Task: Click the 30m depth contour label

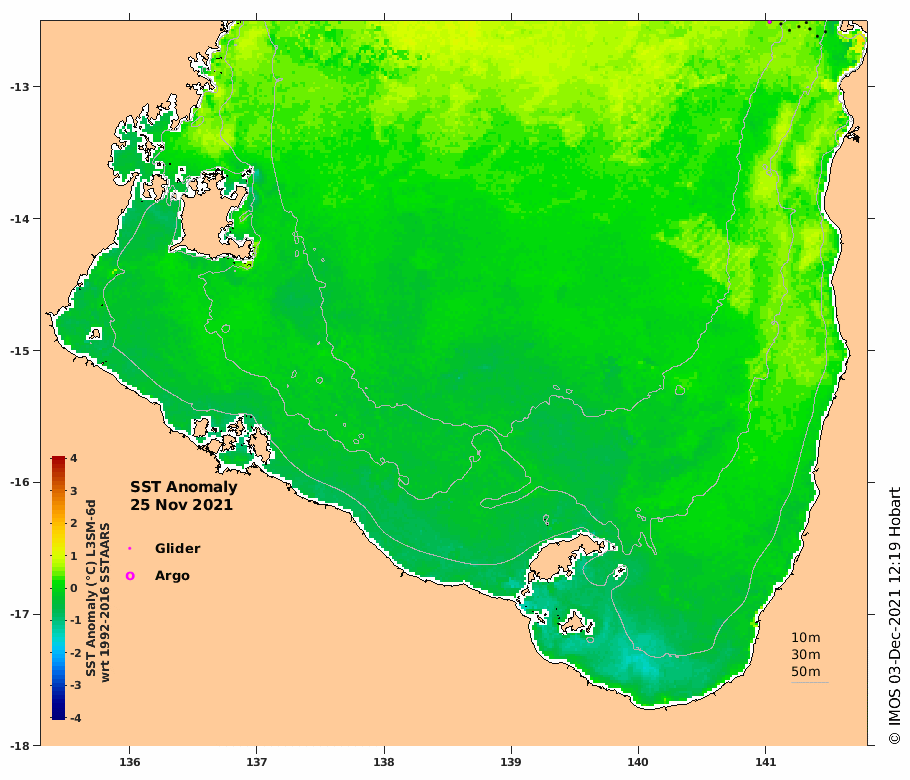Action: 806,655
